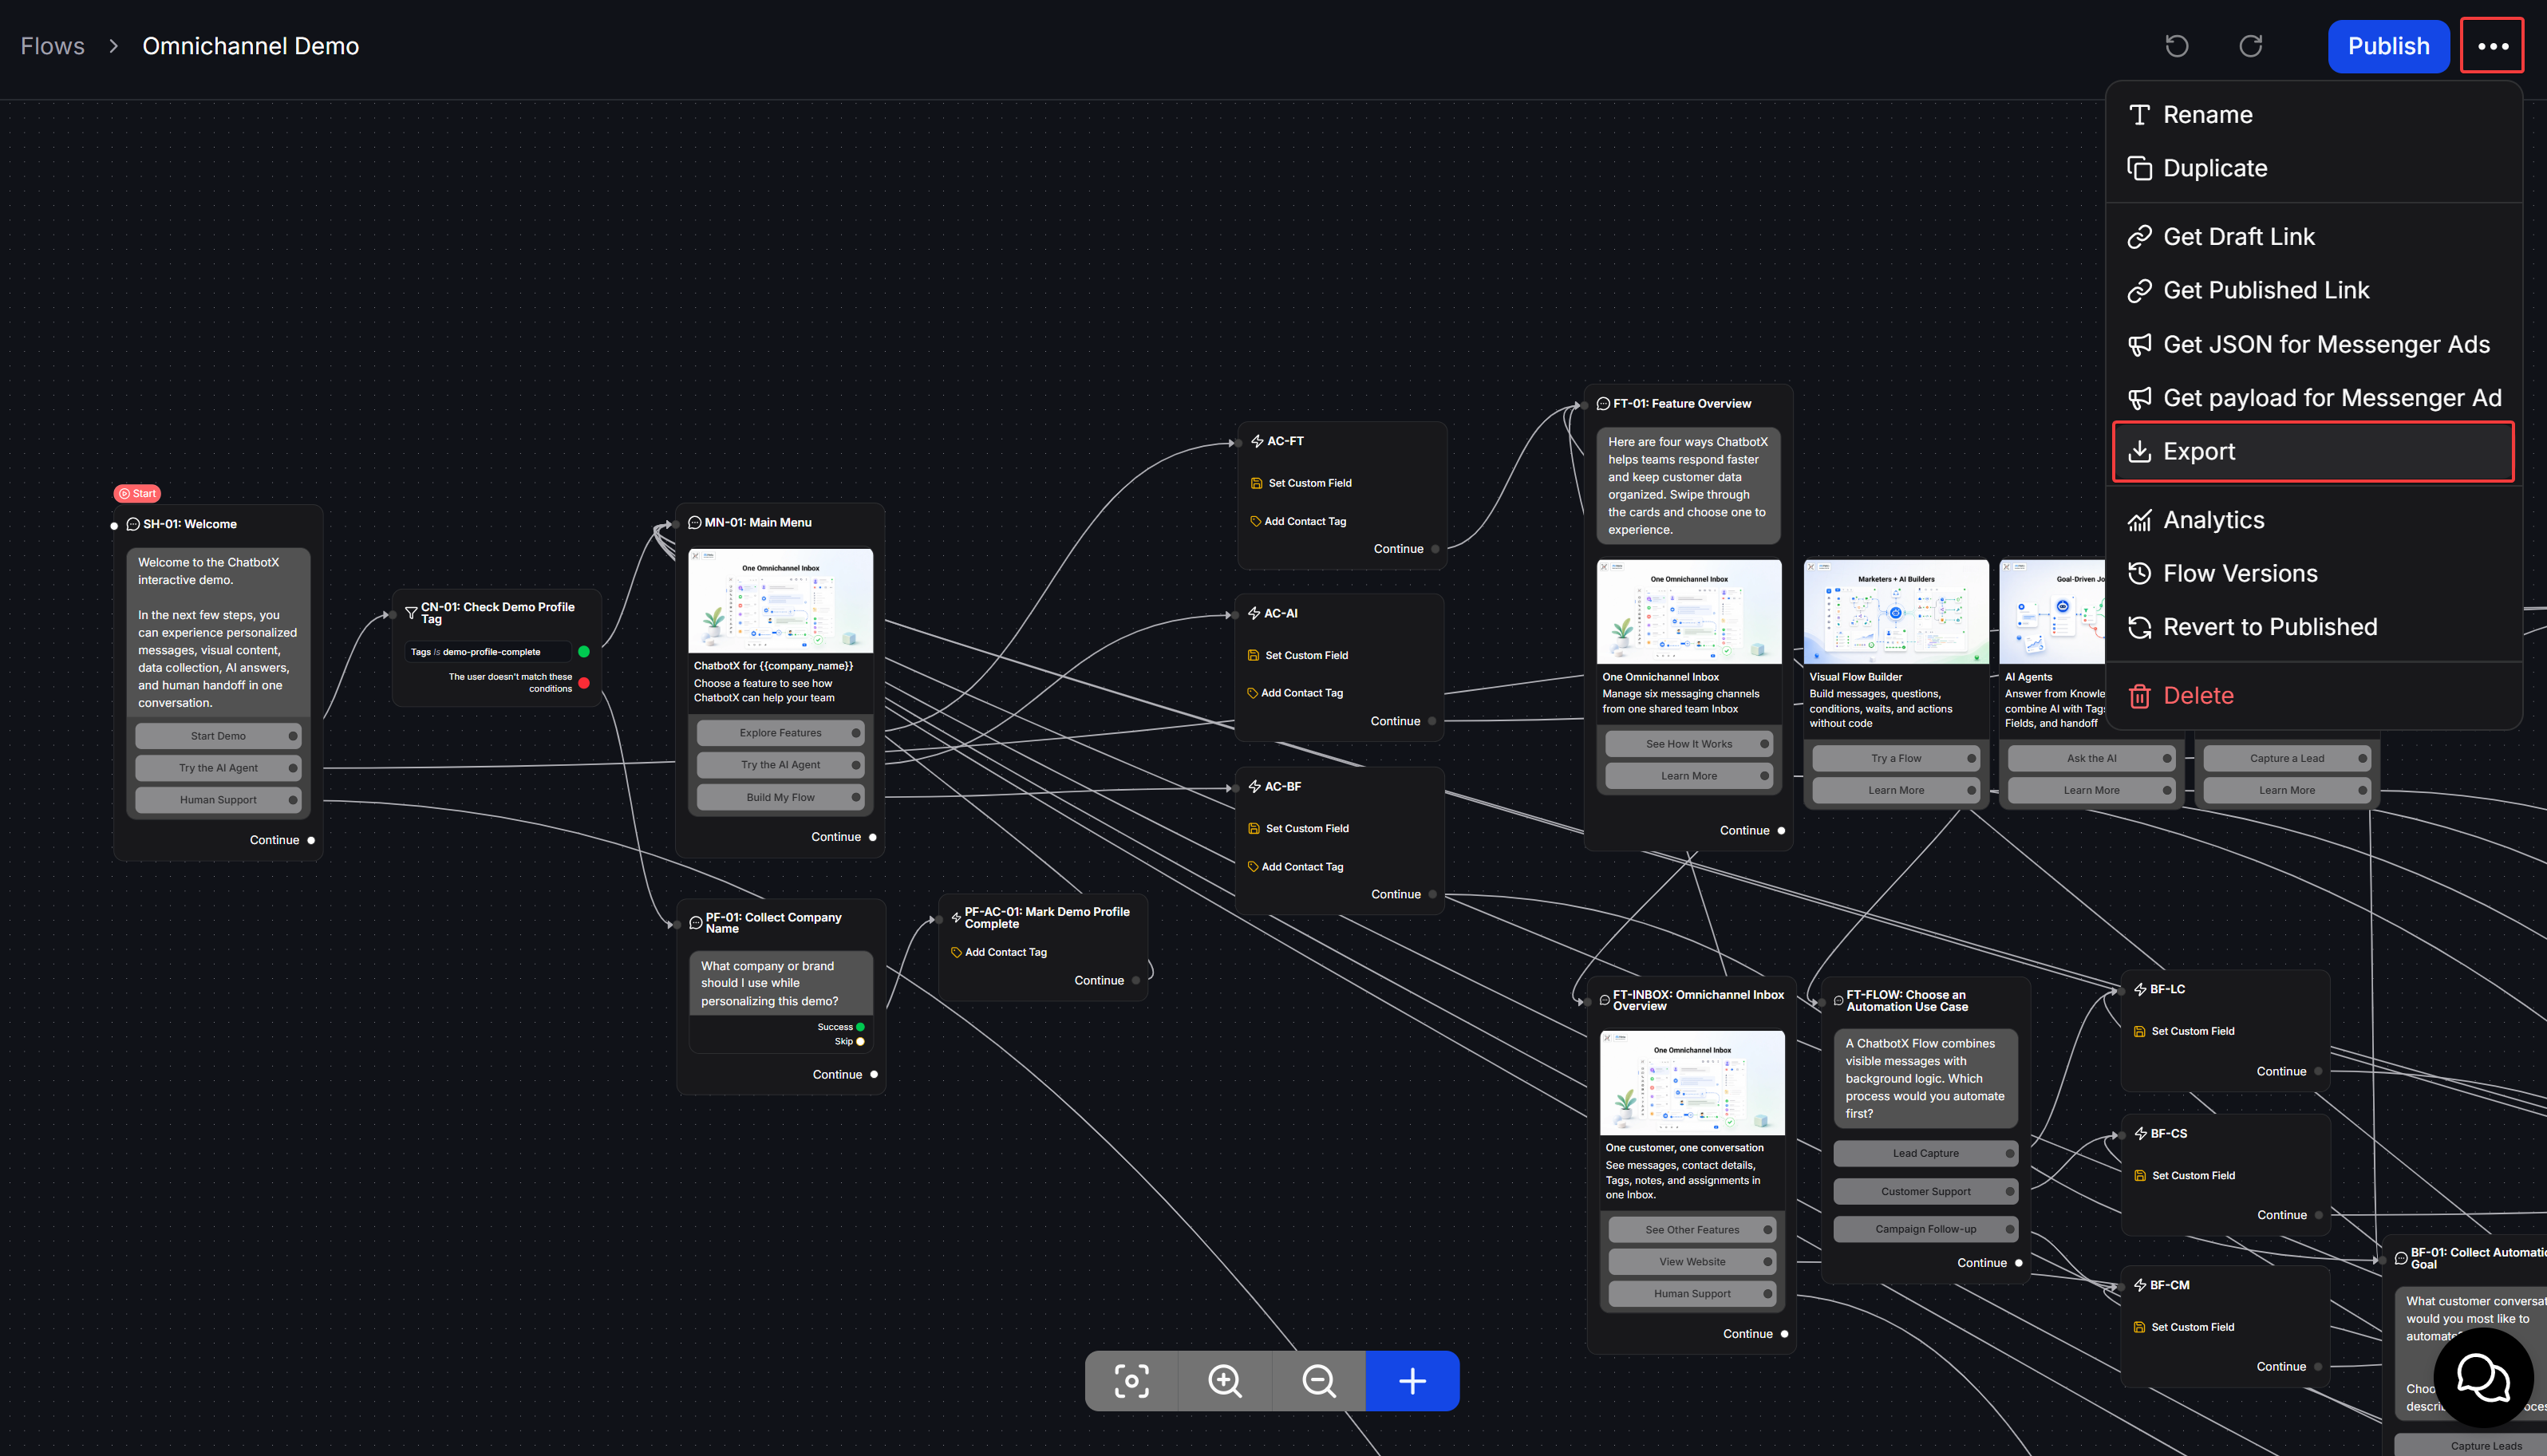Click the Export download icon

[x=2139, y=451]
